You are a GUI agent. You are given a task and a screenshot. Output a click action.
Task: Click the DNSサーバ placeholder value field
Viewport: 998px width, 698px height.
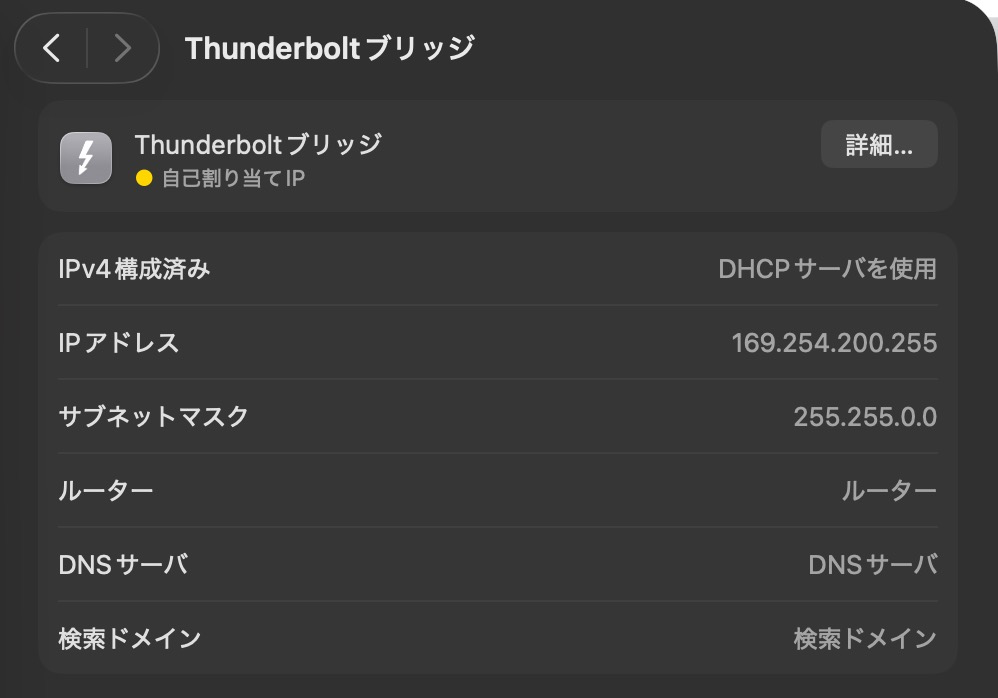pyautogui.click(x=872, y=565)
